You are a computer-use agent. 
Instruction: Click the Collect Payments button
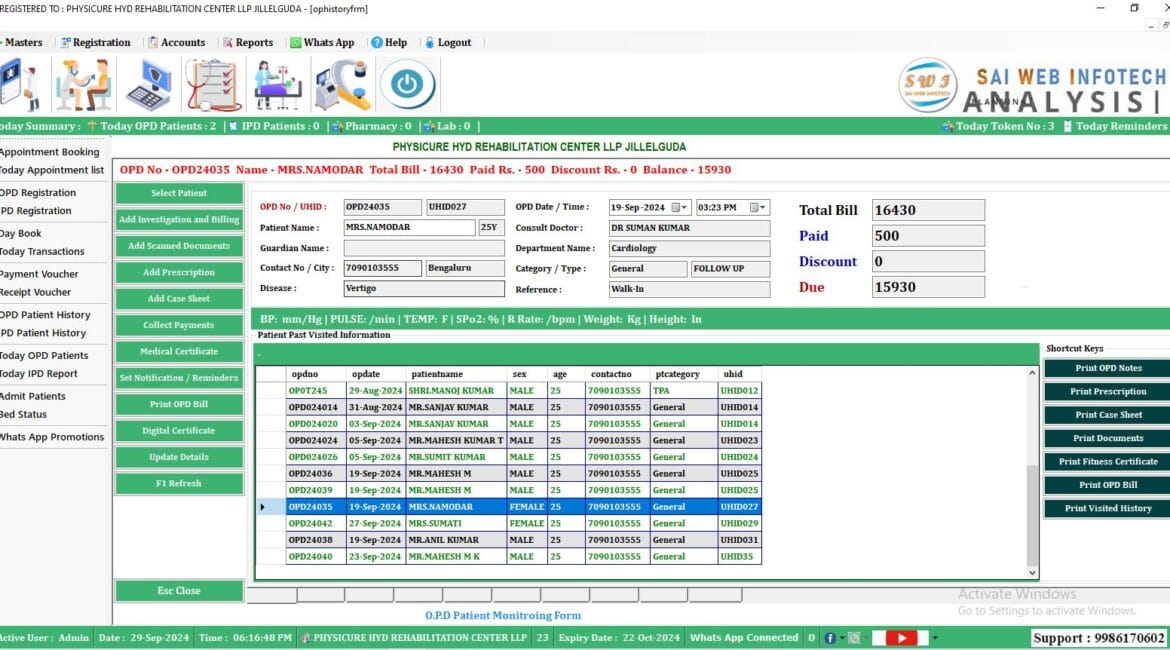click(178, 324)
